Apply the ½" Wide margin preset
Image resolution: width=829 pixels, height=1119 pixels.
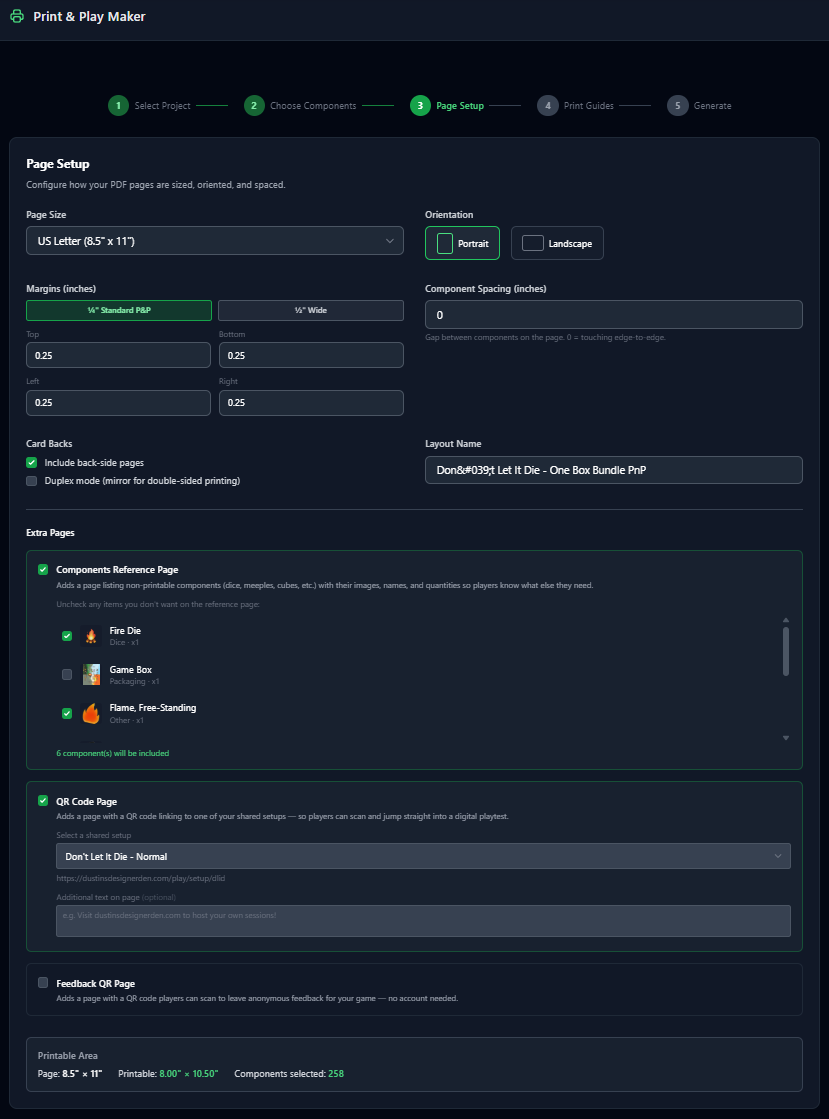pos(309,310)
